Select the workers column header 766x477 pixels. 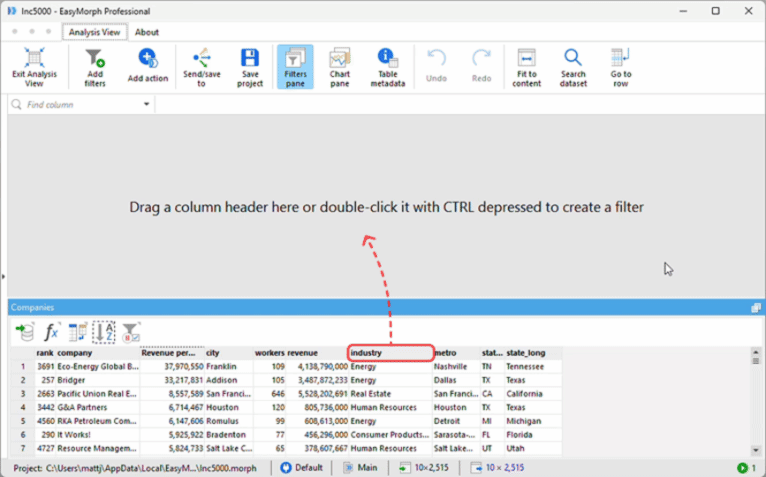270,353
